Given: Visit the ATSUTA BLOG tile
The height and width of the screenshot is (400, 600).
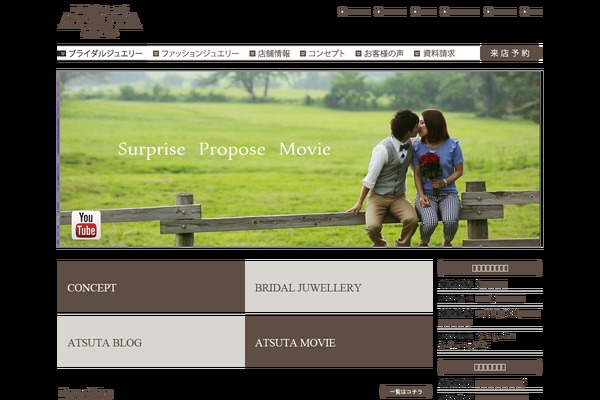Looking at the screenshot, I should 151,342.
